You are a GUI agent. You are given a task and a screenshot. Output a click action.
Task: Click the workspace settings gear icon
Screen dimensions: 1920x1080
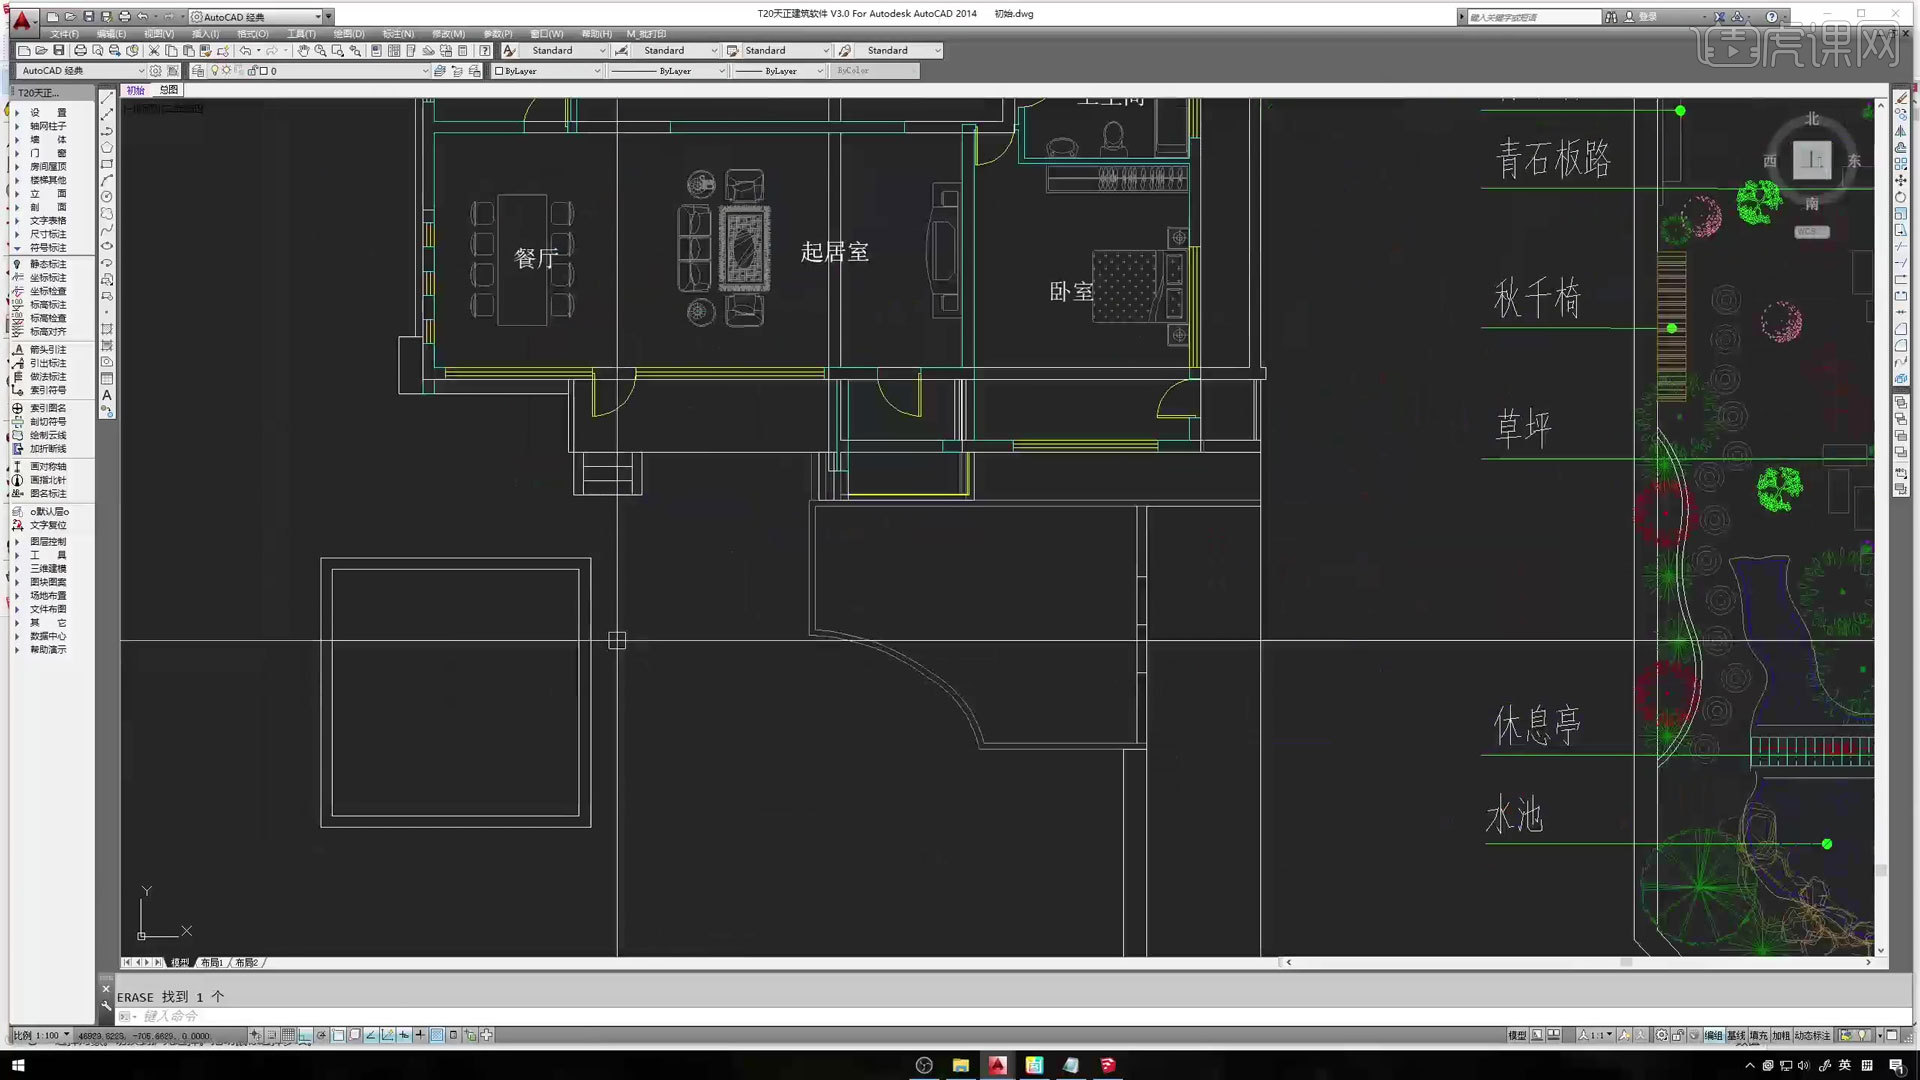tap(155, 71)
